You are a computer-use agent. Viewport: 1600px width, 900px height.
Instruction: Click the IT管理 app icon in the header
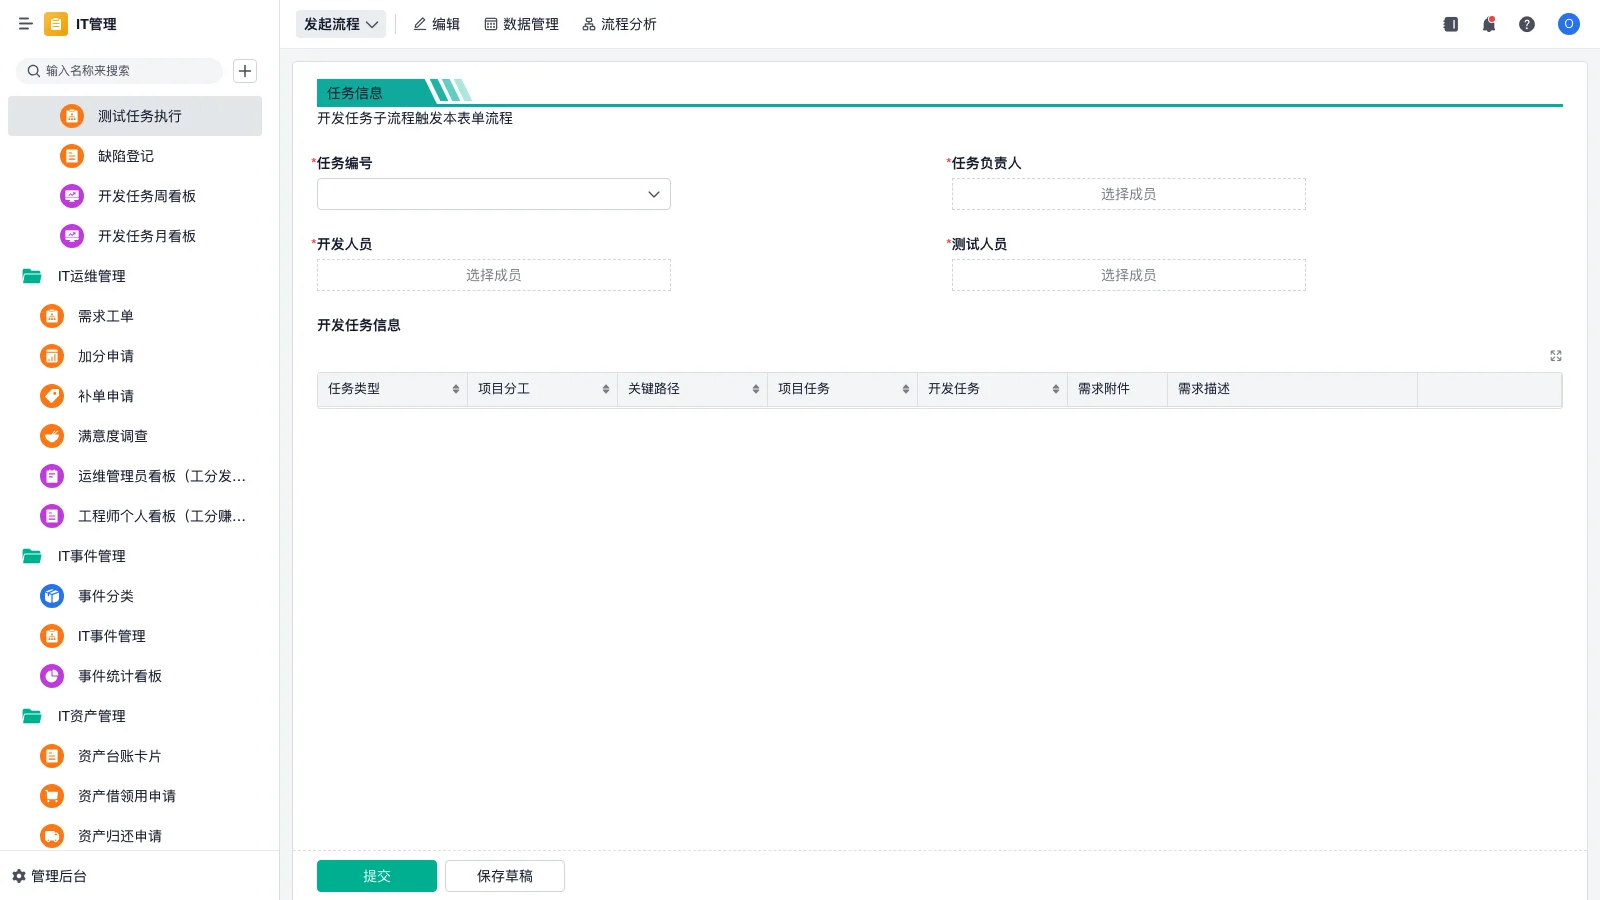(56, 24)
